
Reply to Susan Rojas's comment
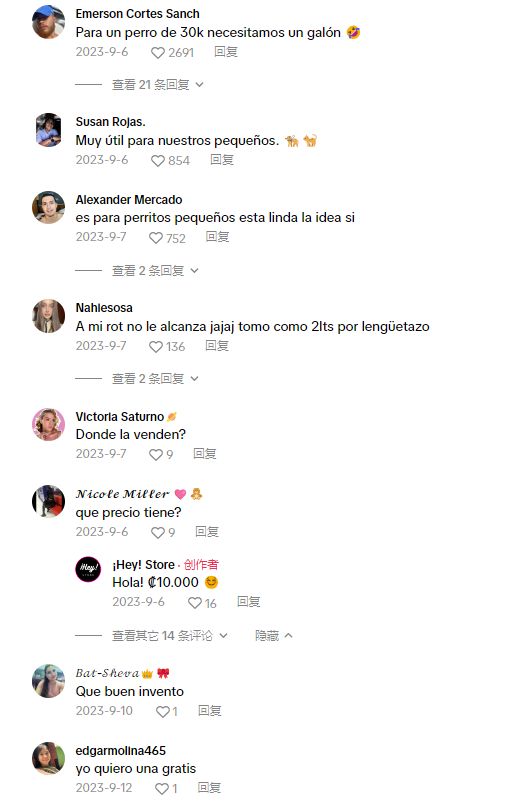click(222, 160)
